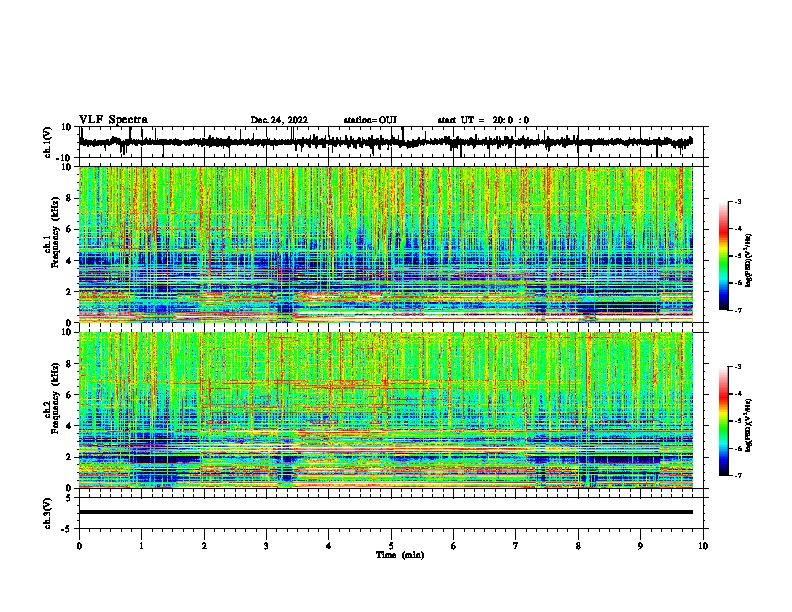Image resolution: width=792 pixels, height=612 pixels.
Task: Click time axis tick label "9"
Action: click(640, 546)
